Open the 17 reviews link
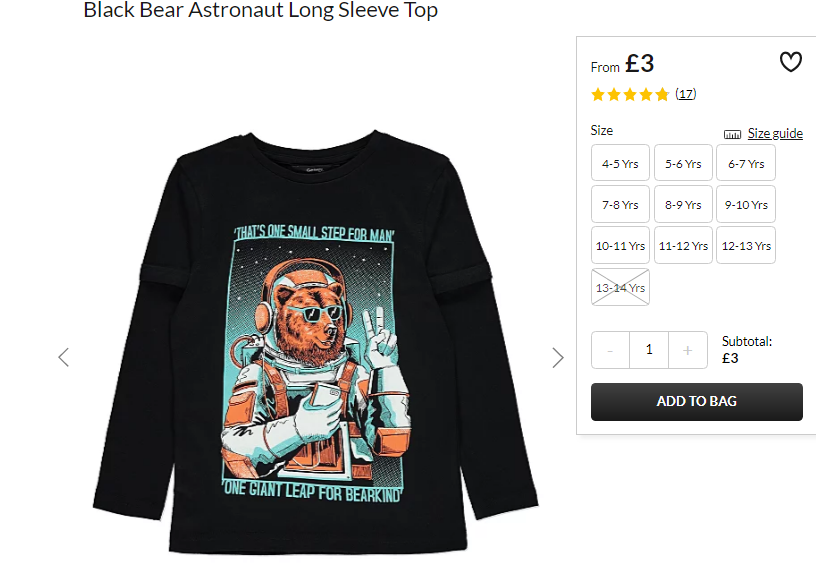This screenshot has width=816, height=574. (x=685, y=94)
